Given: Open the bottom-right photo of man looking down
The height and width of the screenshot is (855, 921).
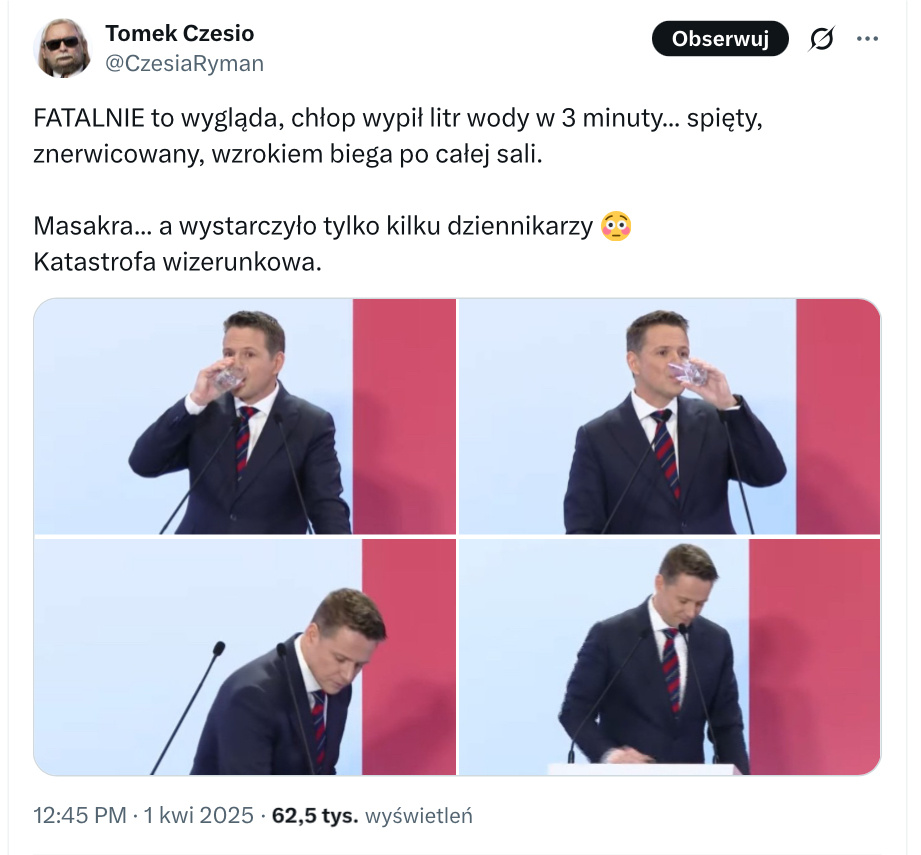Looking at the screenshot, I should pyautogui.click(x=669, y=657).
